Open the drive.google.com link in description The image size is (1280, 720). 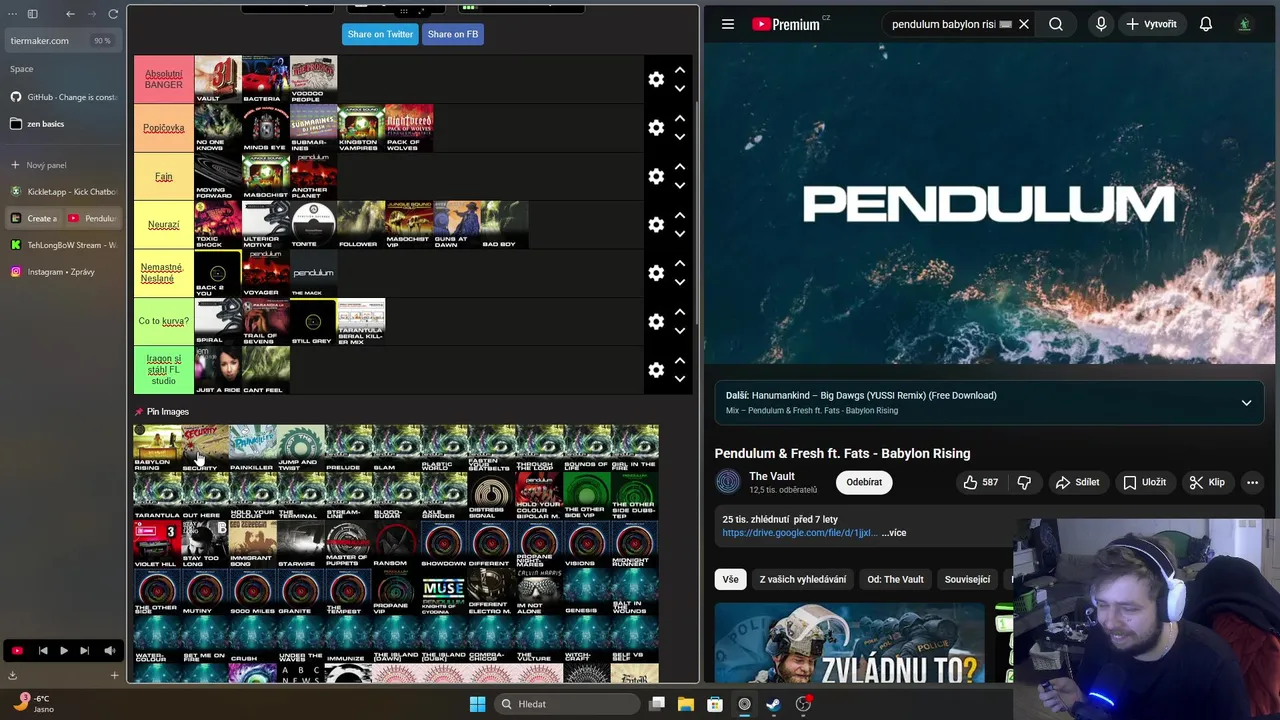(800, 533)
